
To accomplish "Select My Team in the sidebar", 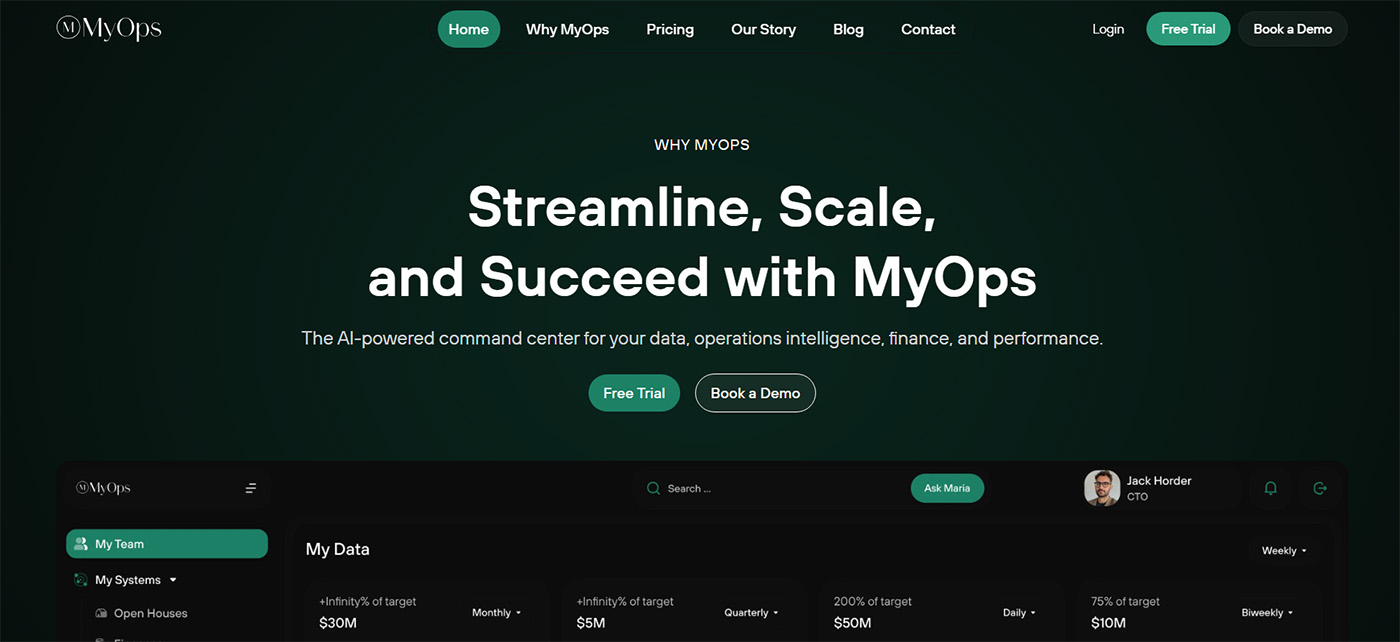I will pyautogui.click(x=167, y=544).
